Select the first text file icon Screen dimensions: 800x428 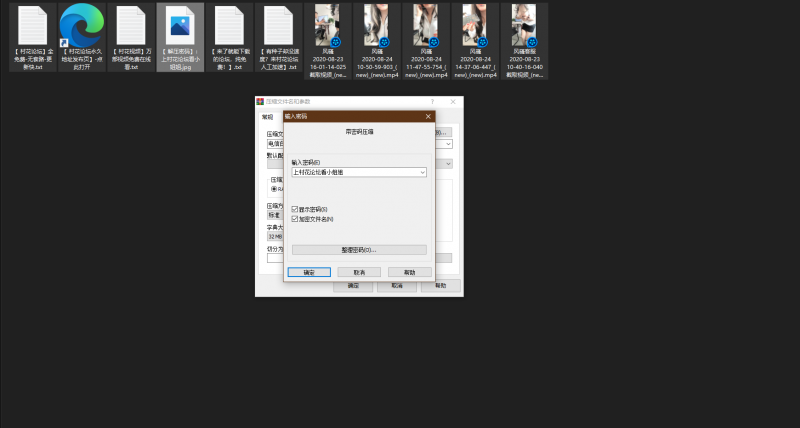click(x=33, y=27)
